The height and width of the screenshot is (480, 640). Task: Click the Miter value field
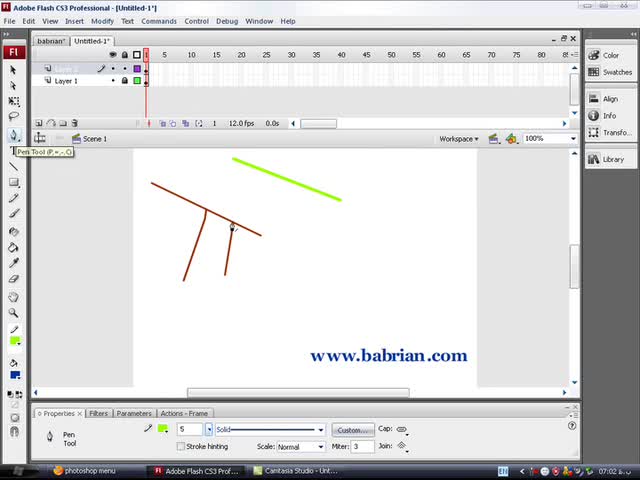click(362, 447)
